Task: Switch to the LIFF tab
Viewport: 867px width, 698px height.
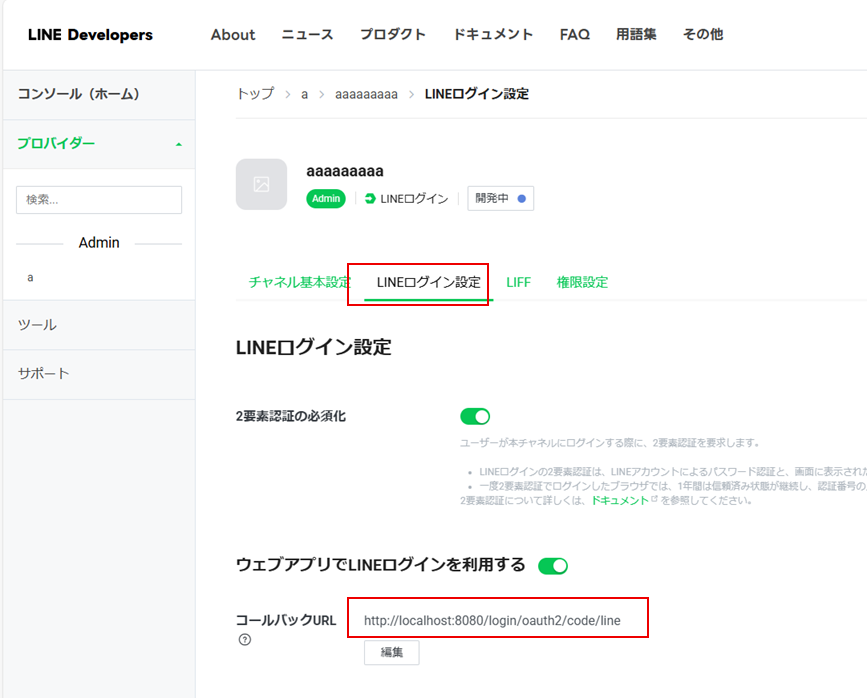Action: pos(518,282)
